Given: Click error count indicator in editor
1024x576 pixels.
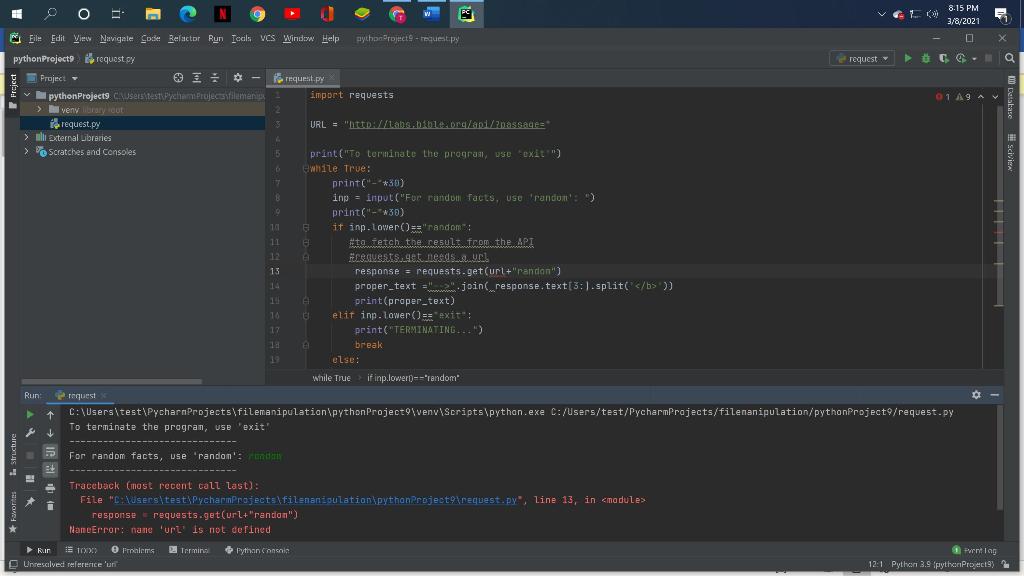Looking at the screenshot, I should pos(942,97).
